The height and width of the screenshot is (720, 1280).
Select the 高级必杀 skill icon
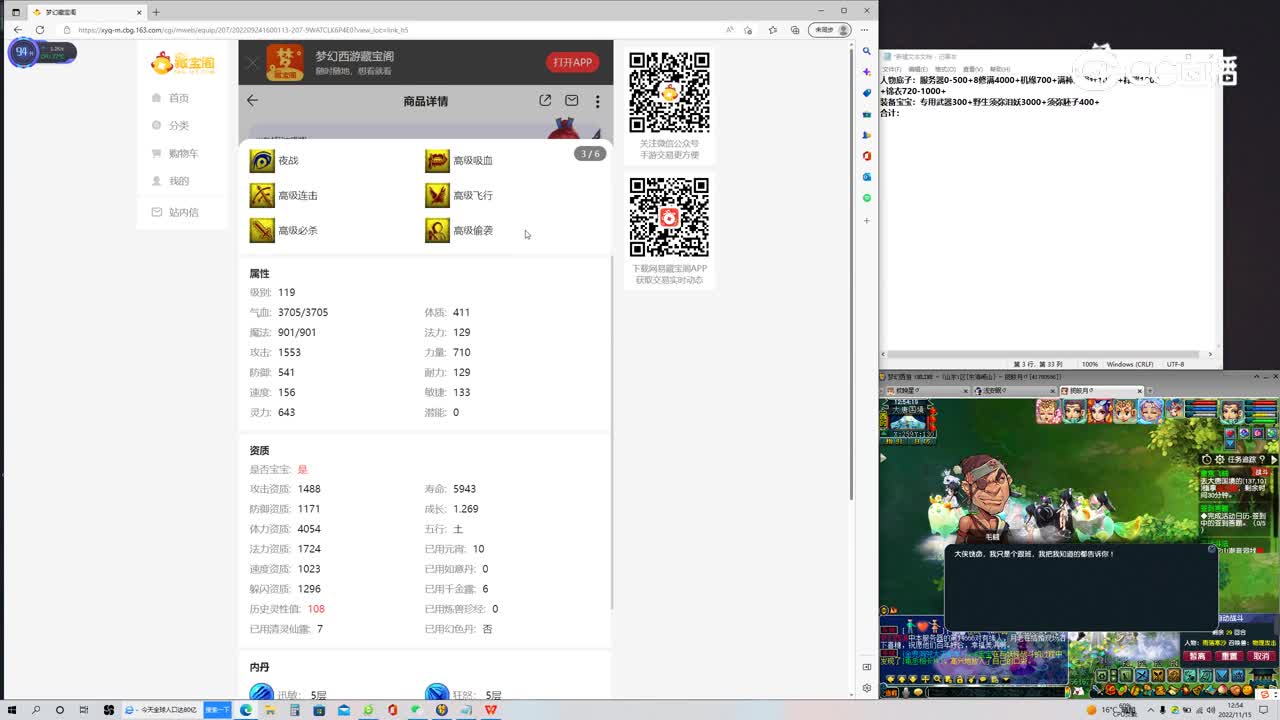point(262,231)
